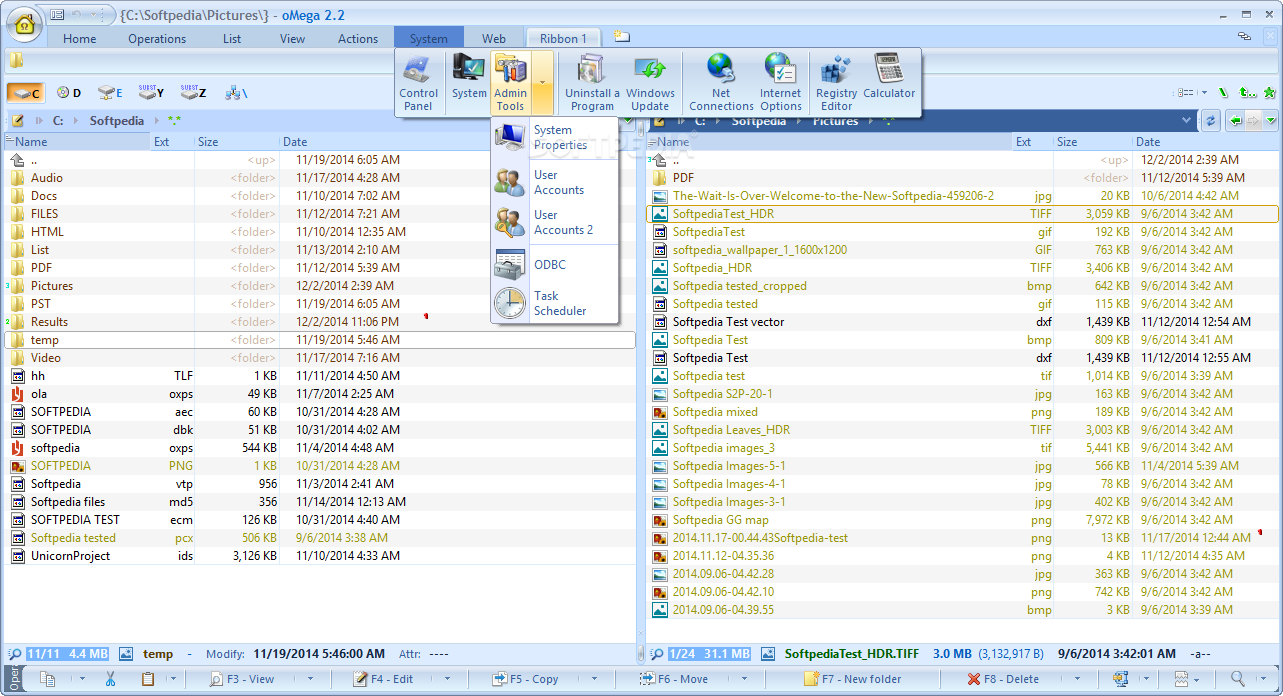Image resolution: width=1283 pixels, height=696 pixels.
Task: Choose System Properties from Admin Tools menu
Action: pos(554,137)
